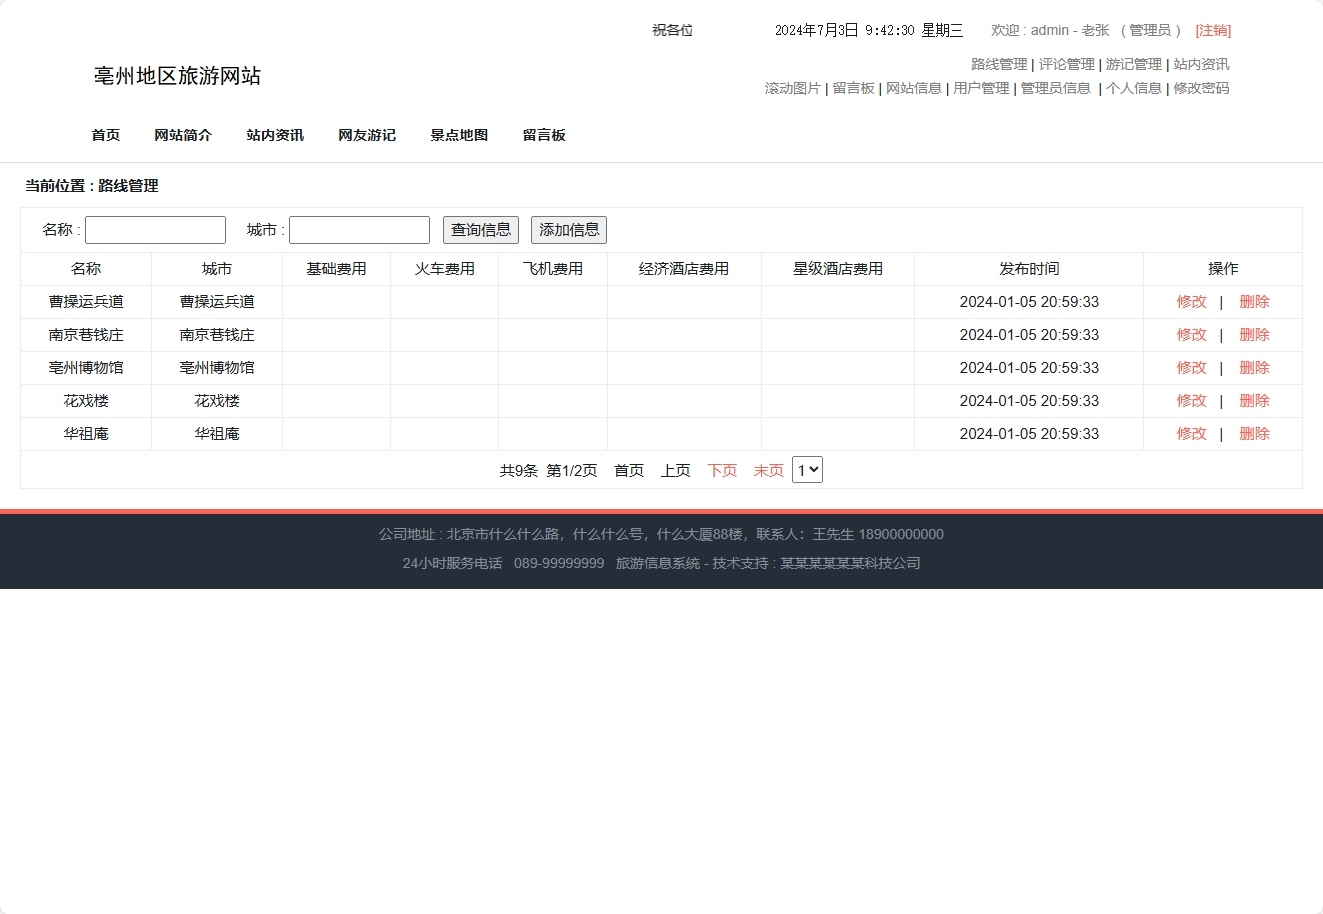Click 上页 previous page link
Image resolution: width=1323 pixels, height=914 pixels.
[x=676, y=471]
